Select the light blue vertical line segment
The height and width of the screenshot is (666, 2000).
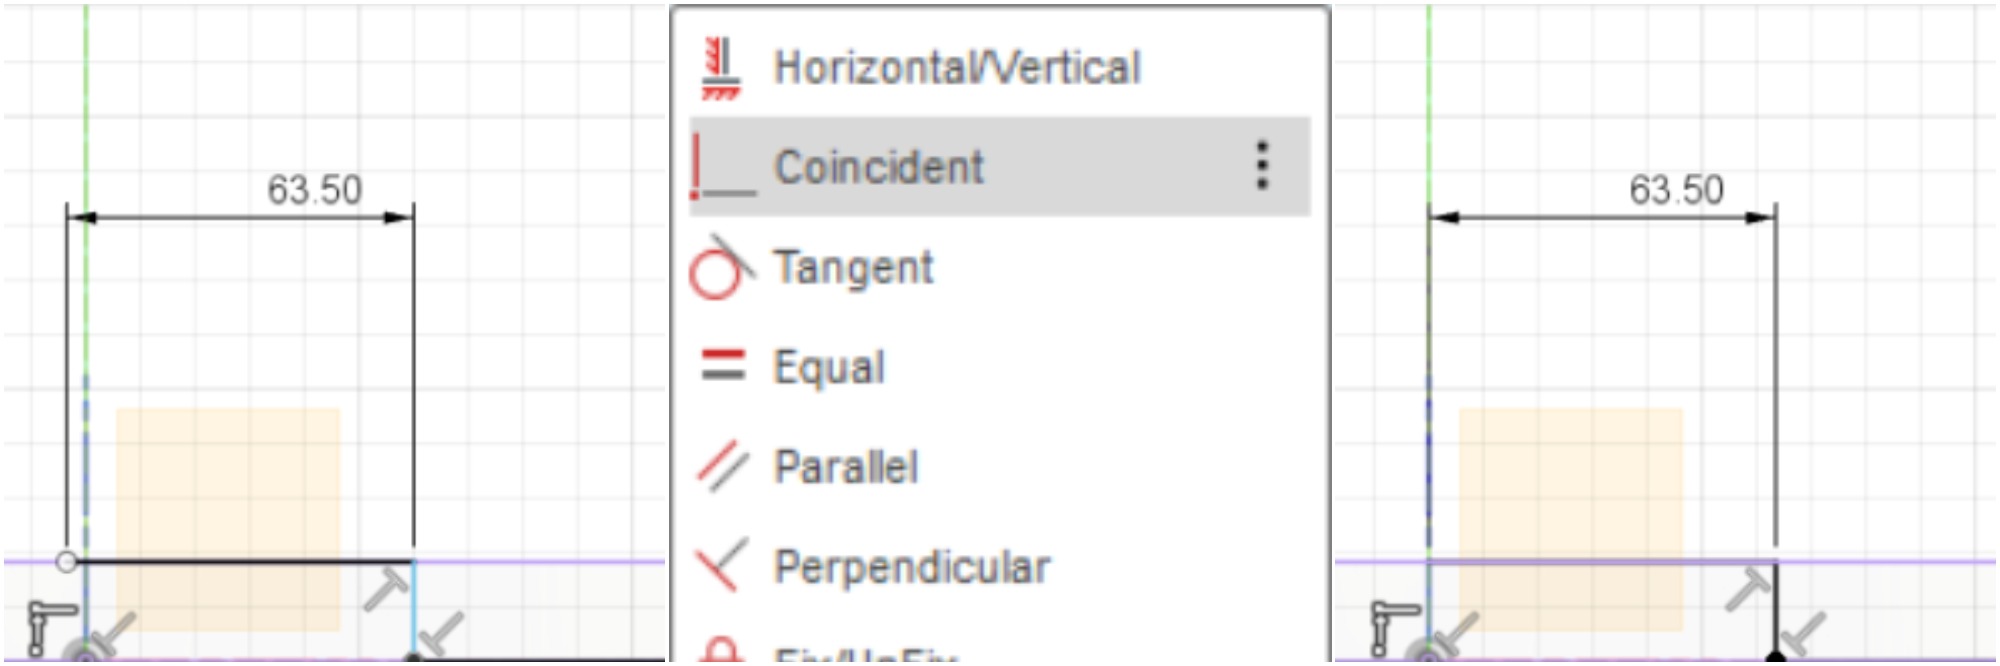[413, 605]
